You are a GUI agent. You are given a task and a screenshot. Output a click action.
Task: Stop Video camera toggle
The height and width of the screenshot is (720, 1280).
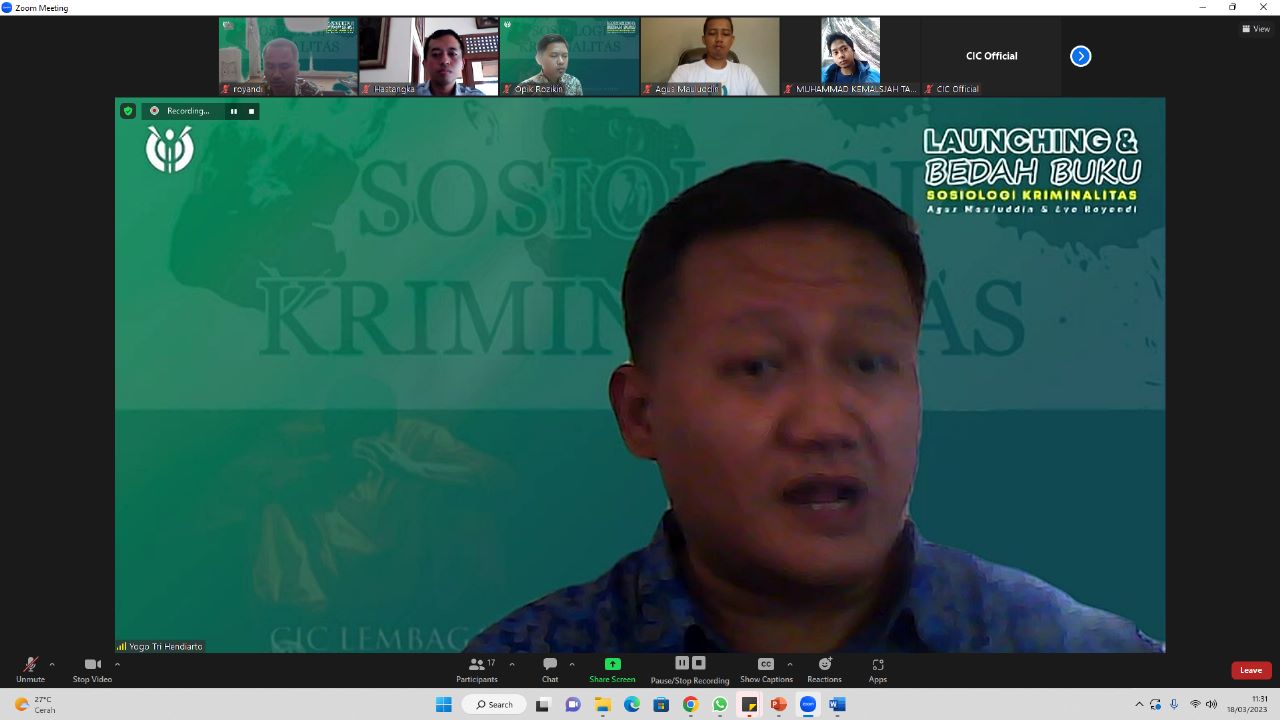pyautogui.click(x=92, y=670)
